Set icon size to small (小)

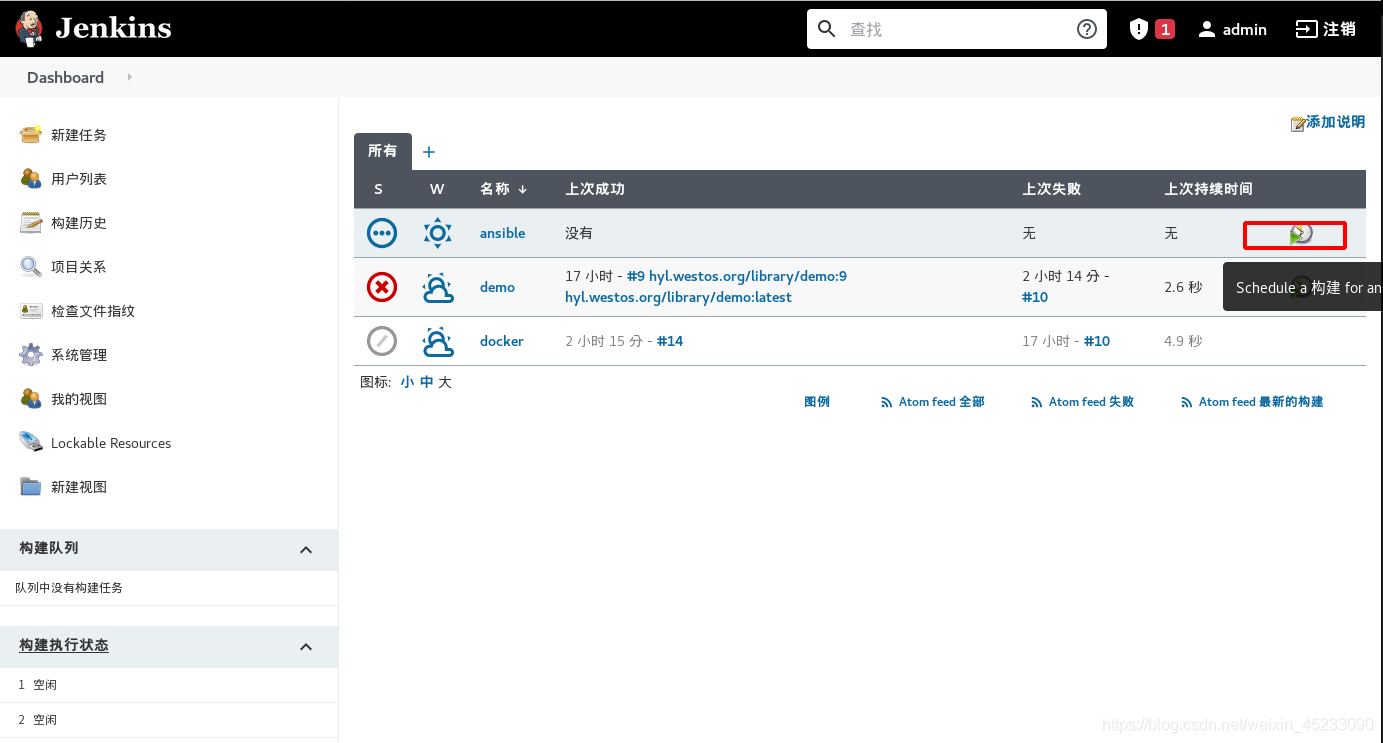(407, 382)
